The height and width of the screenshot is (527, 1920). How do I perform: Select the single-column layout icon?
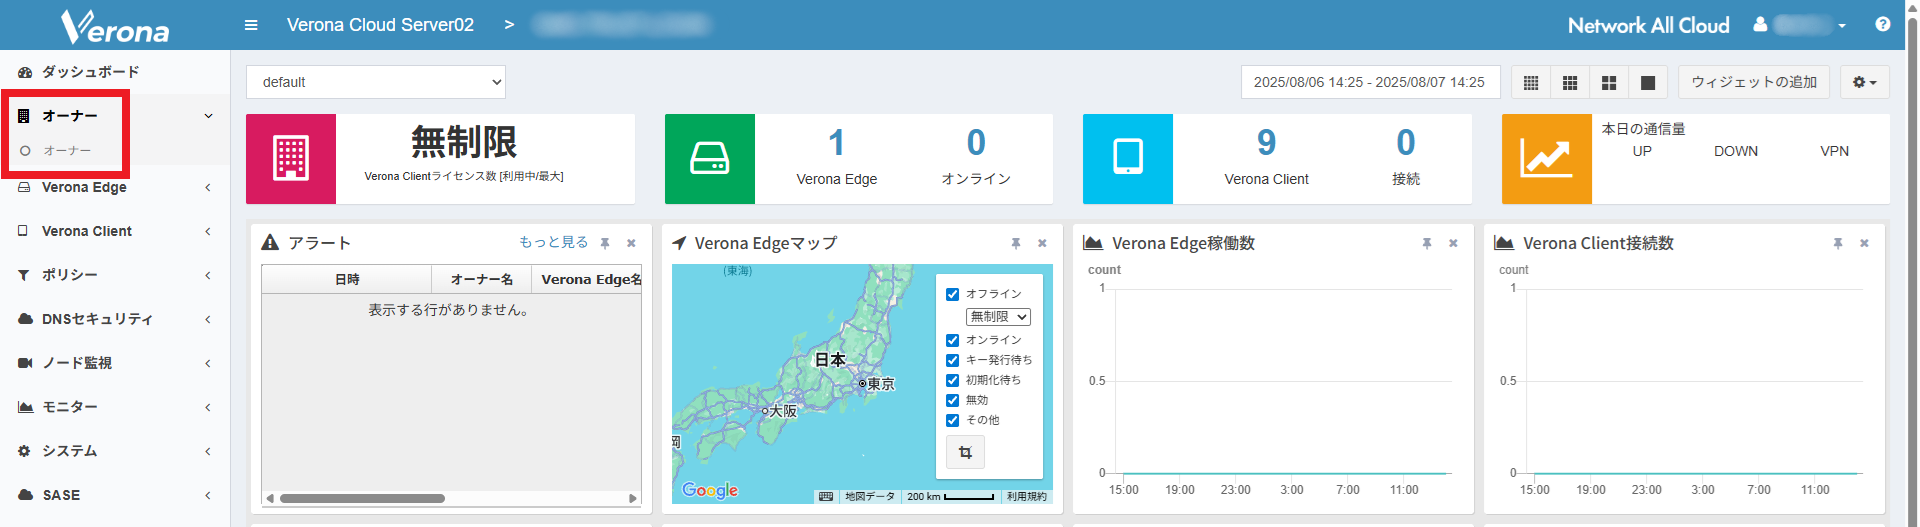click(1648, 82)
